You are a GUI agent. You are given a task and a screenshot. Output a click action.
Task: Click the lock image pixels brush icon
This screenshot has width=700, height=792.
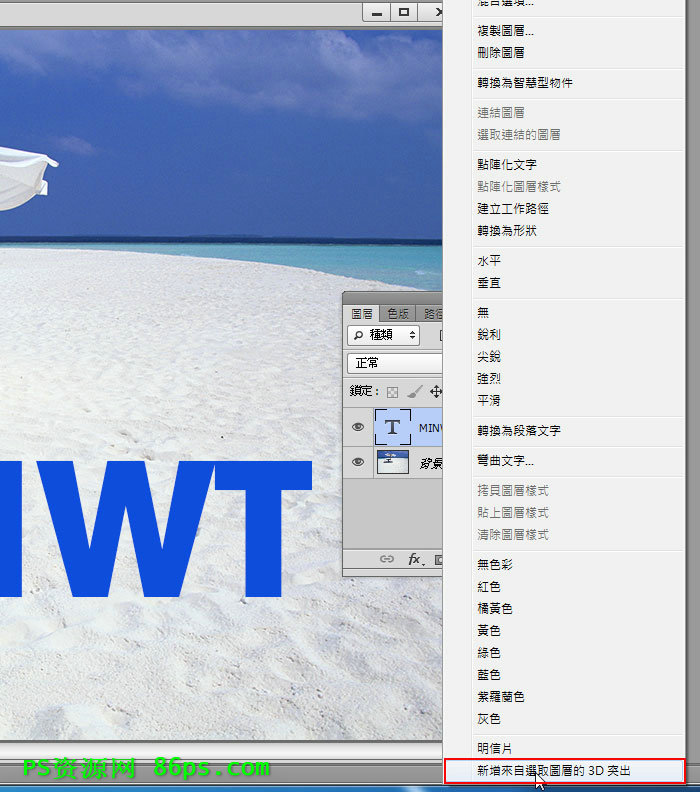[x=414, y=392]
